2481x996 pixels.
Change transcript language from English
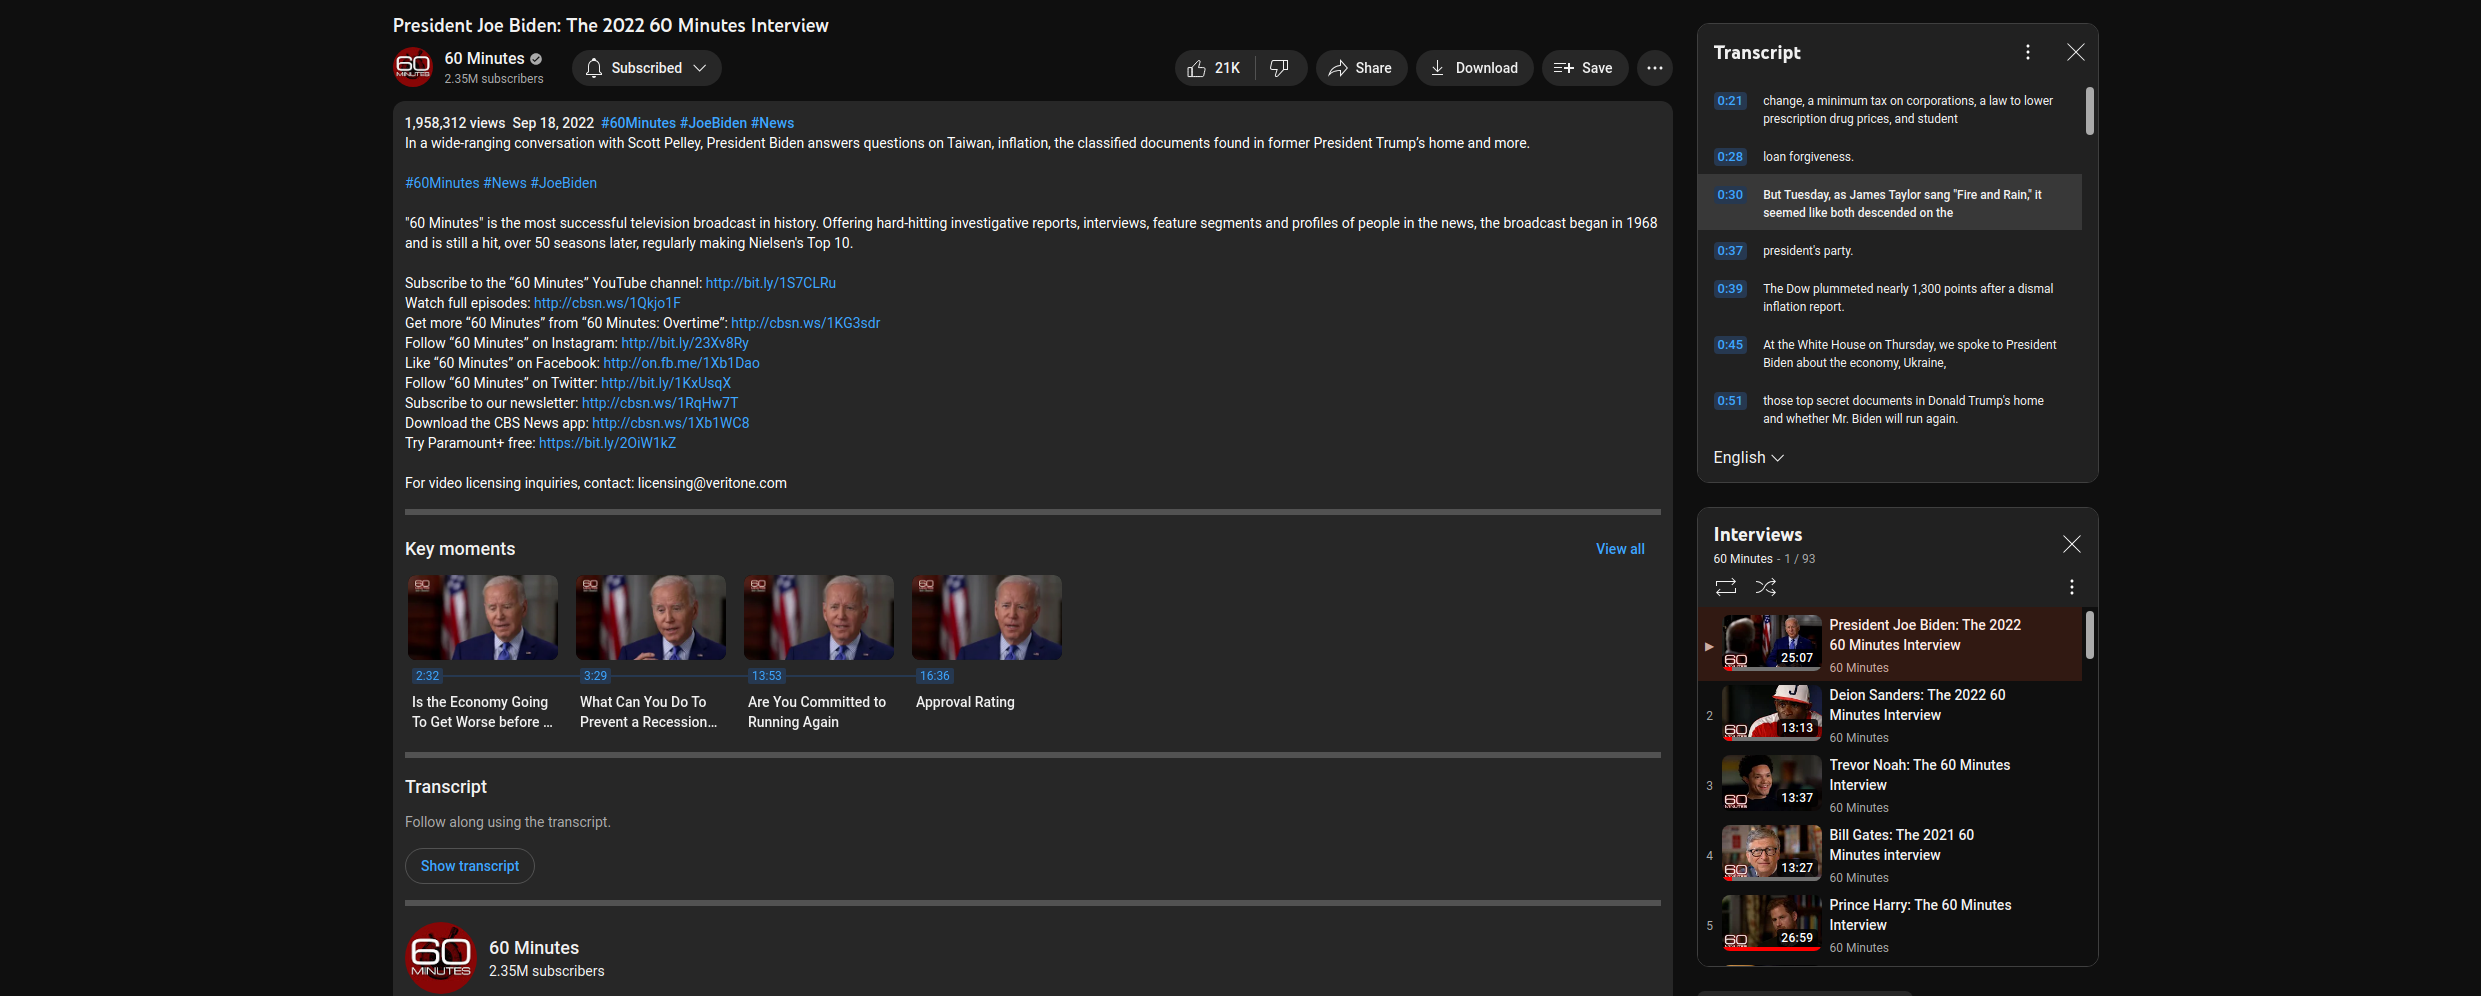tap(1748, 457)
